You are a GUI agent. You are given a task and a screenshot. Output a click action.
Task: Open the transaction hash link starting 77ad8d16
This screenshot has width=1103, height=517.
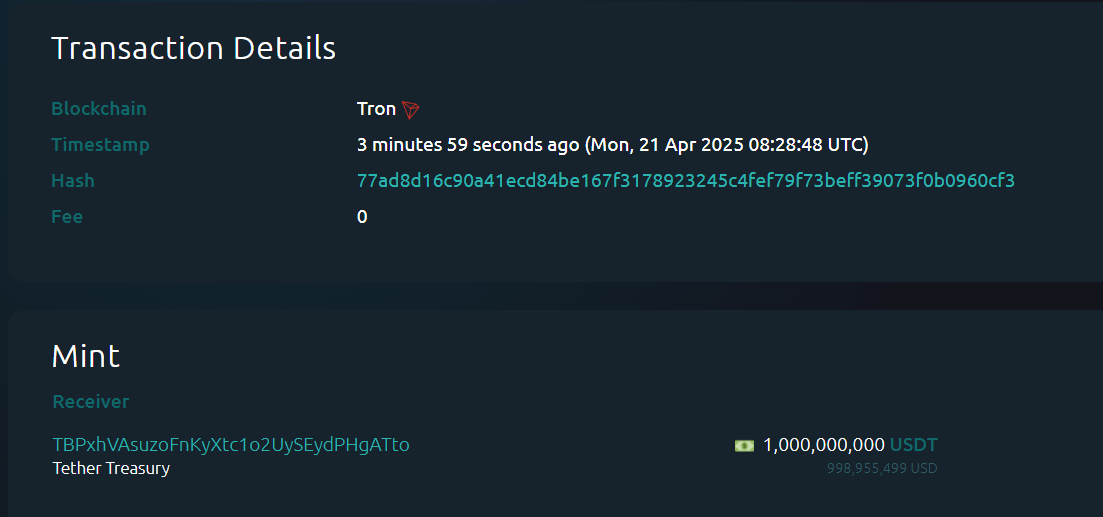tap(685, 181)
